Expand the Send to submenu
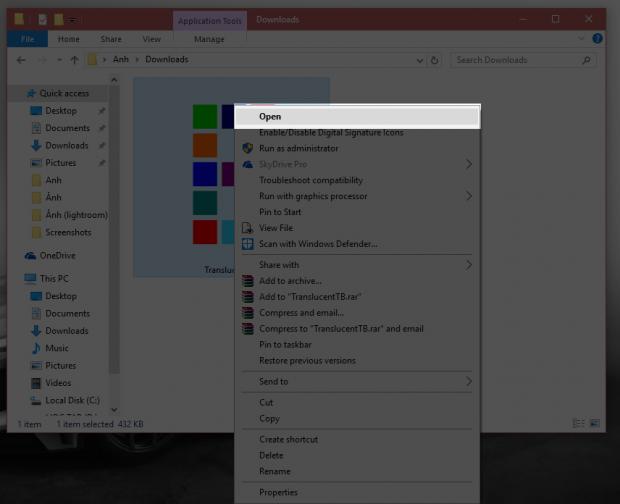The width and height of the screenshot is (620, 504). [x=469, y=381]
